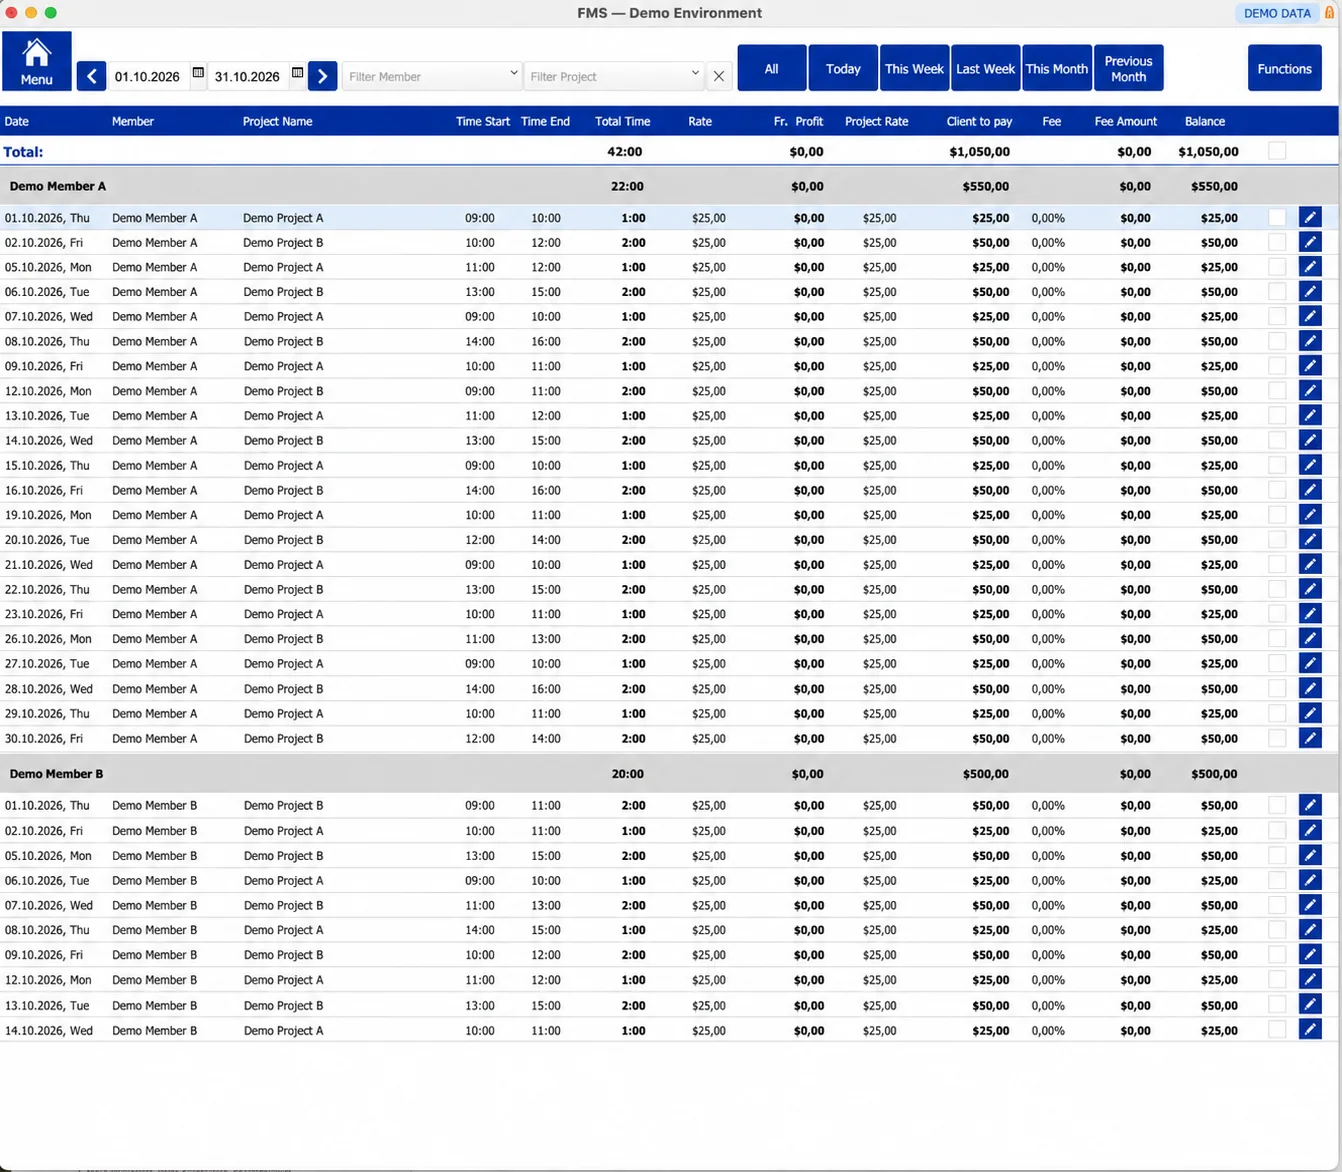Tick the checkbox in the Total row
Screen dimensions: 1342x1172
(x=1277, y=151)
